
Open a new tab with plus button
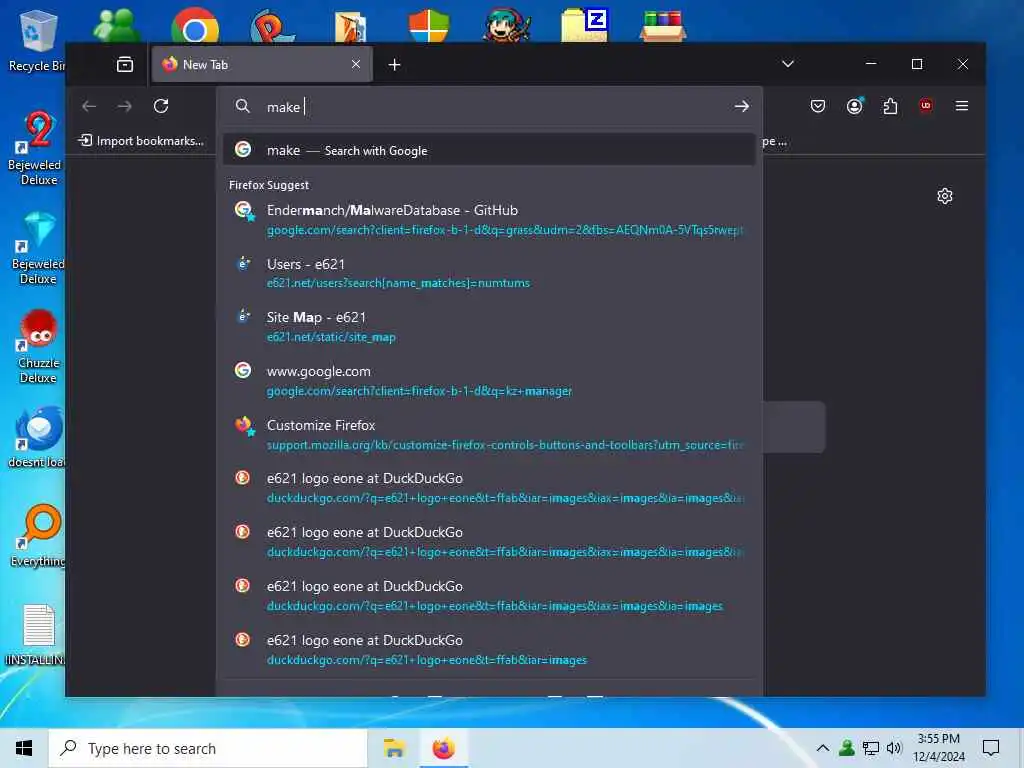pos(394,64)
